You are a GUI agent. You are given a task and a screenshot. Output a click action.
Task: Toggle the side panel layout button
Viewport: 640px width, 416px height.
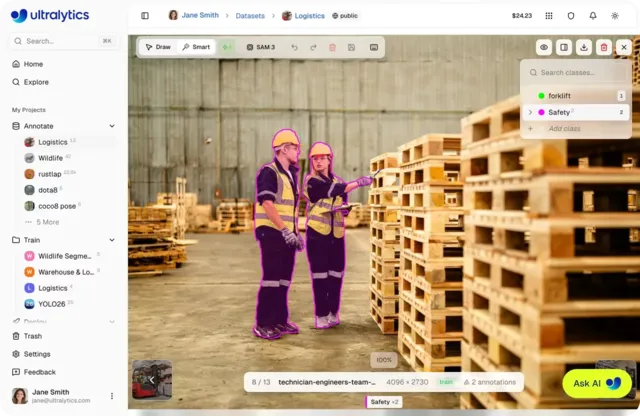(564, 47)
